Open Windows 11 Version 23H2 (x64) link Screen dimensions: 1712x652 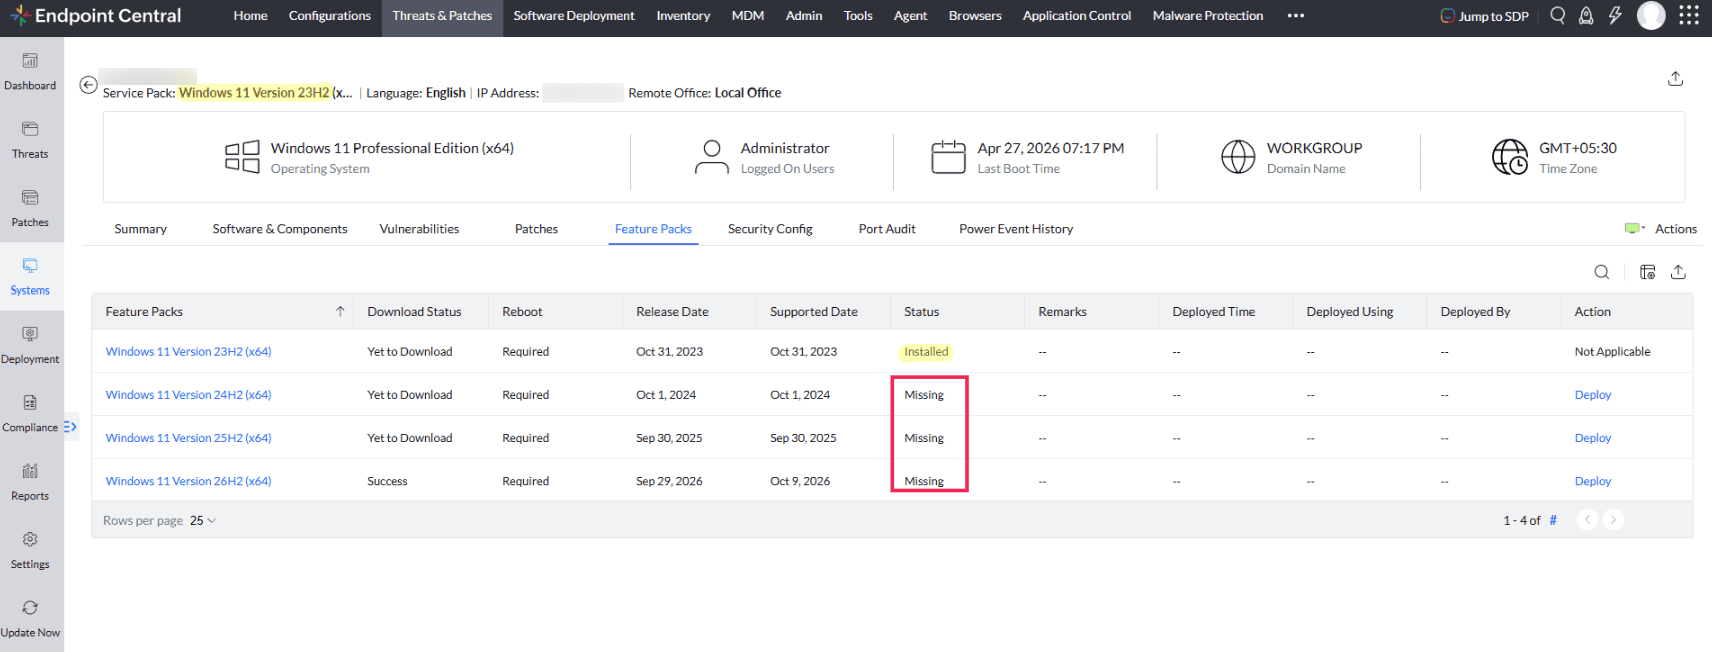click(x=189, y=352)
